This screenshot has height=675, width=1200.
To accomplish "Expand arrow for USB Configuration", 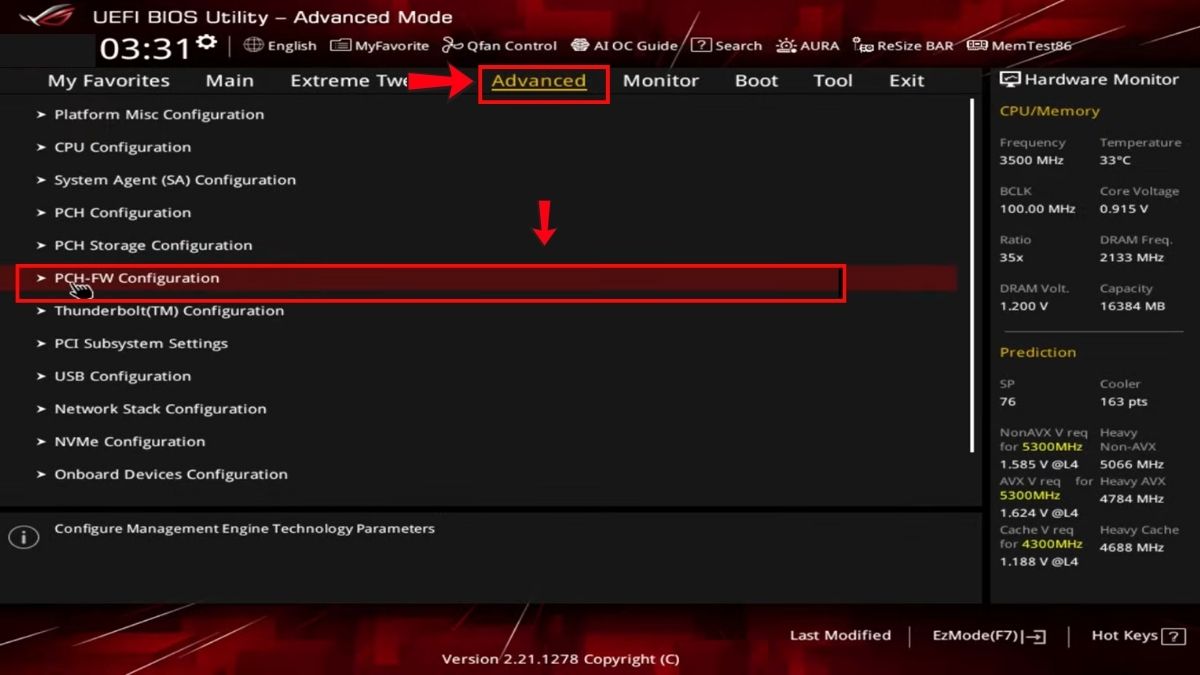I will point(41,377).
